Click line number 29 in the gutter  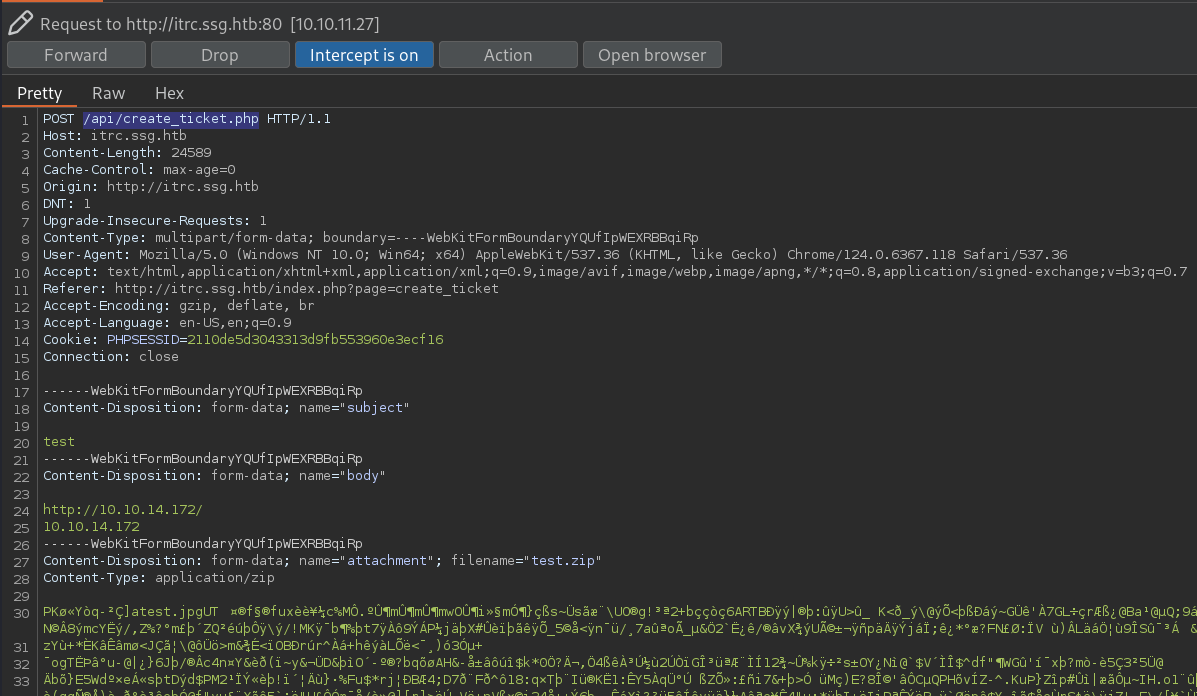(21, 597)
